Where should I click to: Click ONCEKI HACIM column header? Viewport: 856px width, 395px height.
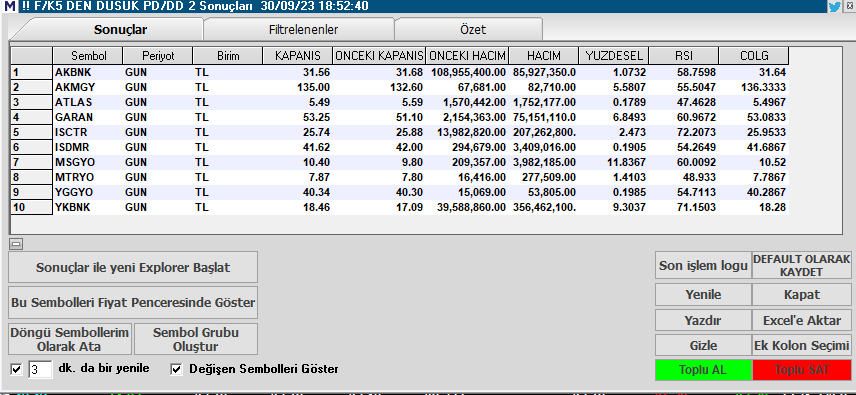467,56
